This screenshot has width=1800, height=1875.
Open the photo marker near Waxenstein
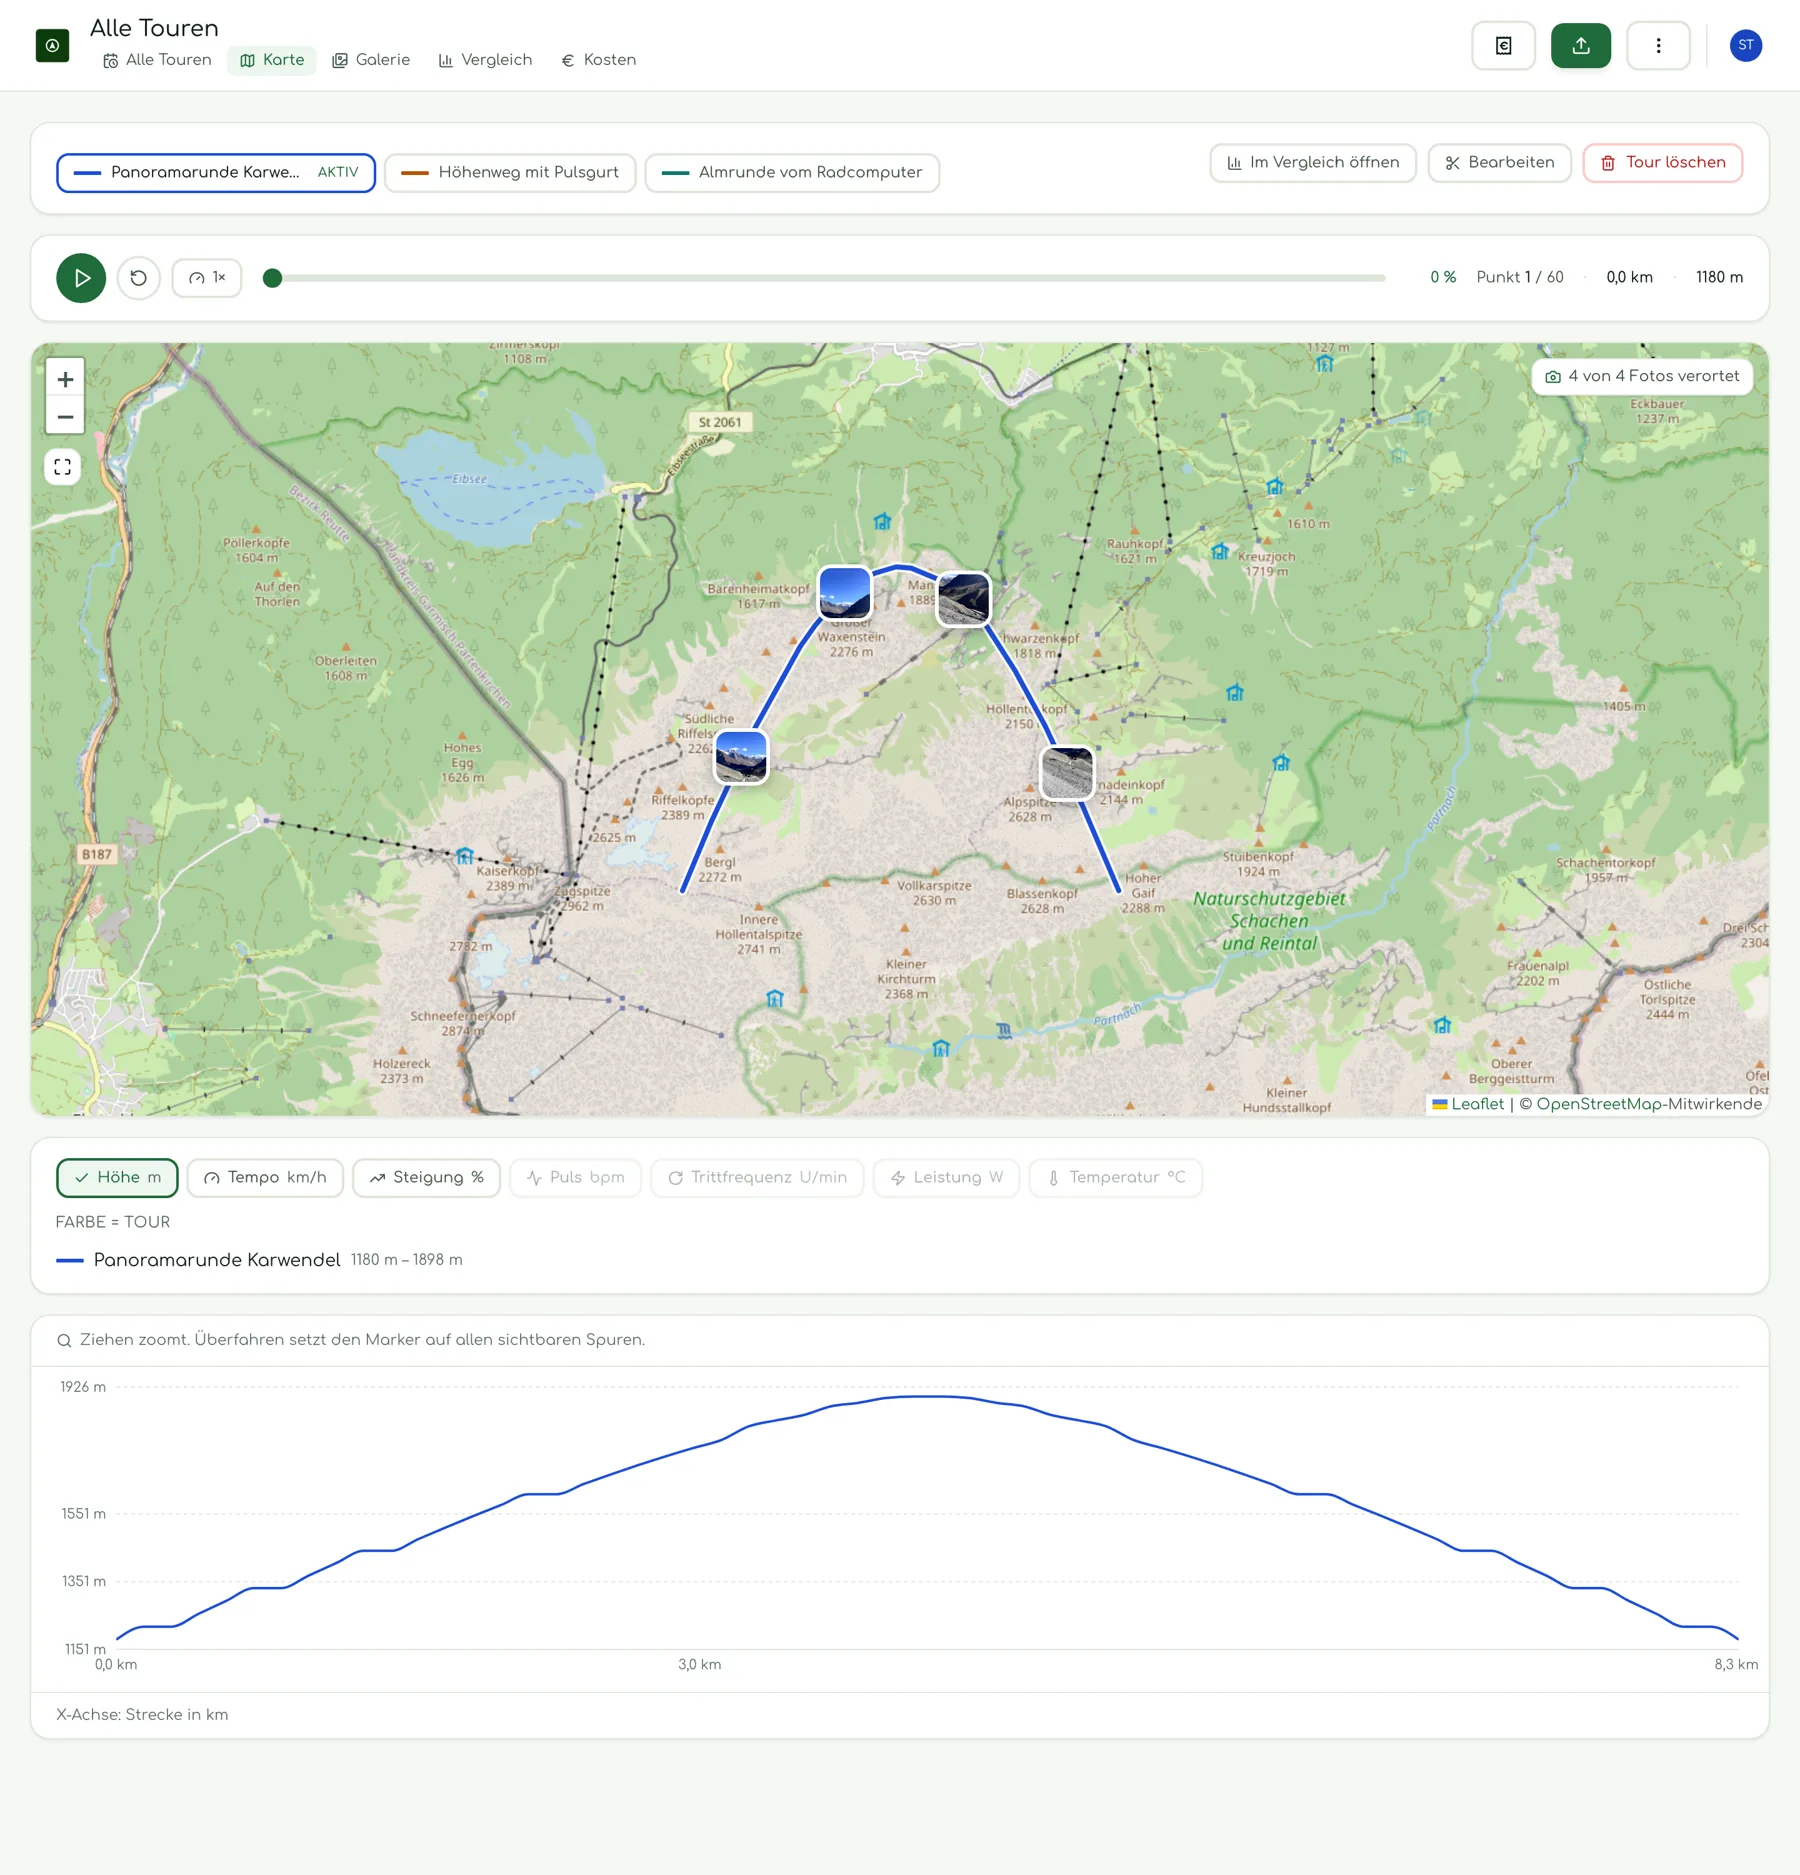845,593
